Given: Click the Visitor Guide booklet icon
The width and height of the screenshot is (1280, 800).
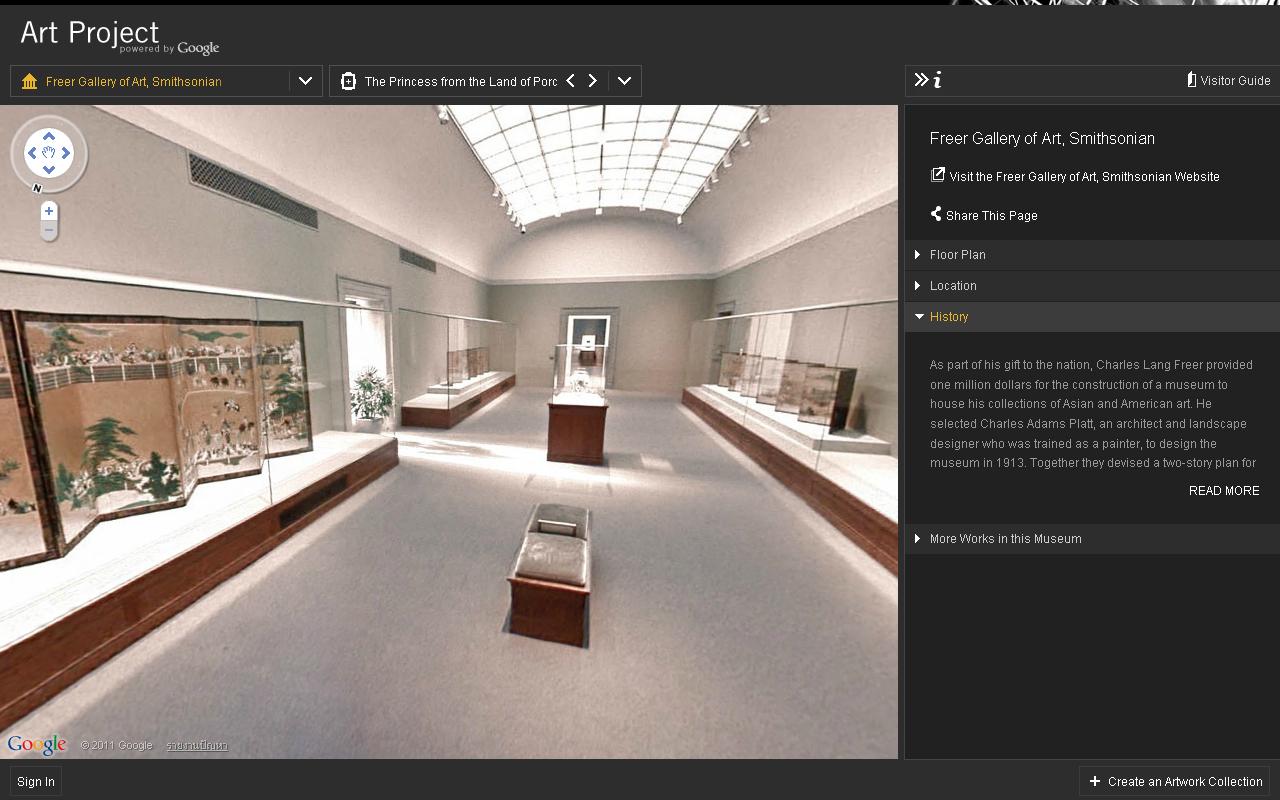Looking at the screenshot, I should [x=1191, y=80].
